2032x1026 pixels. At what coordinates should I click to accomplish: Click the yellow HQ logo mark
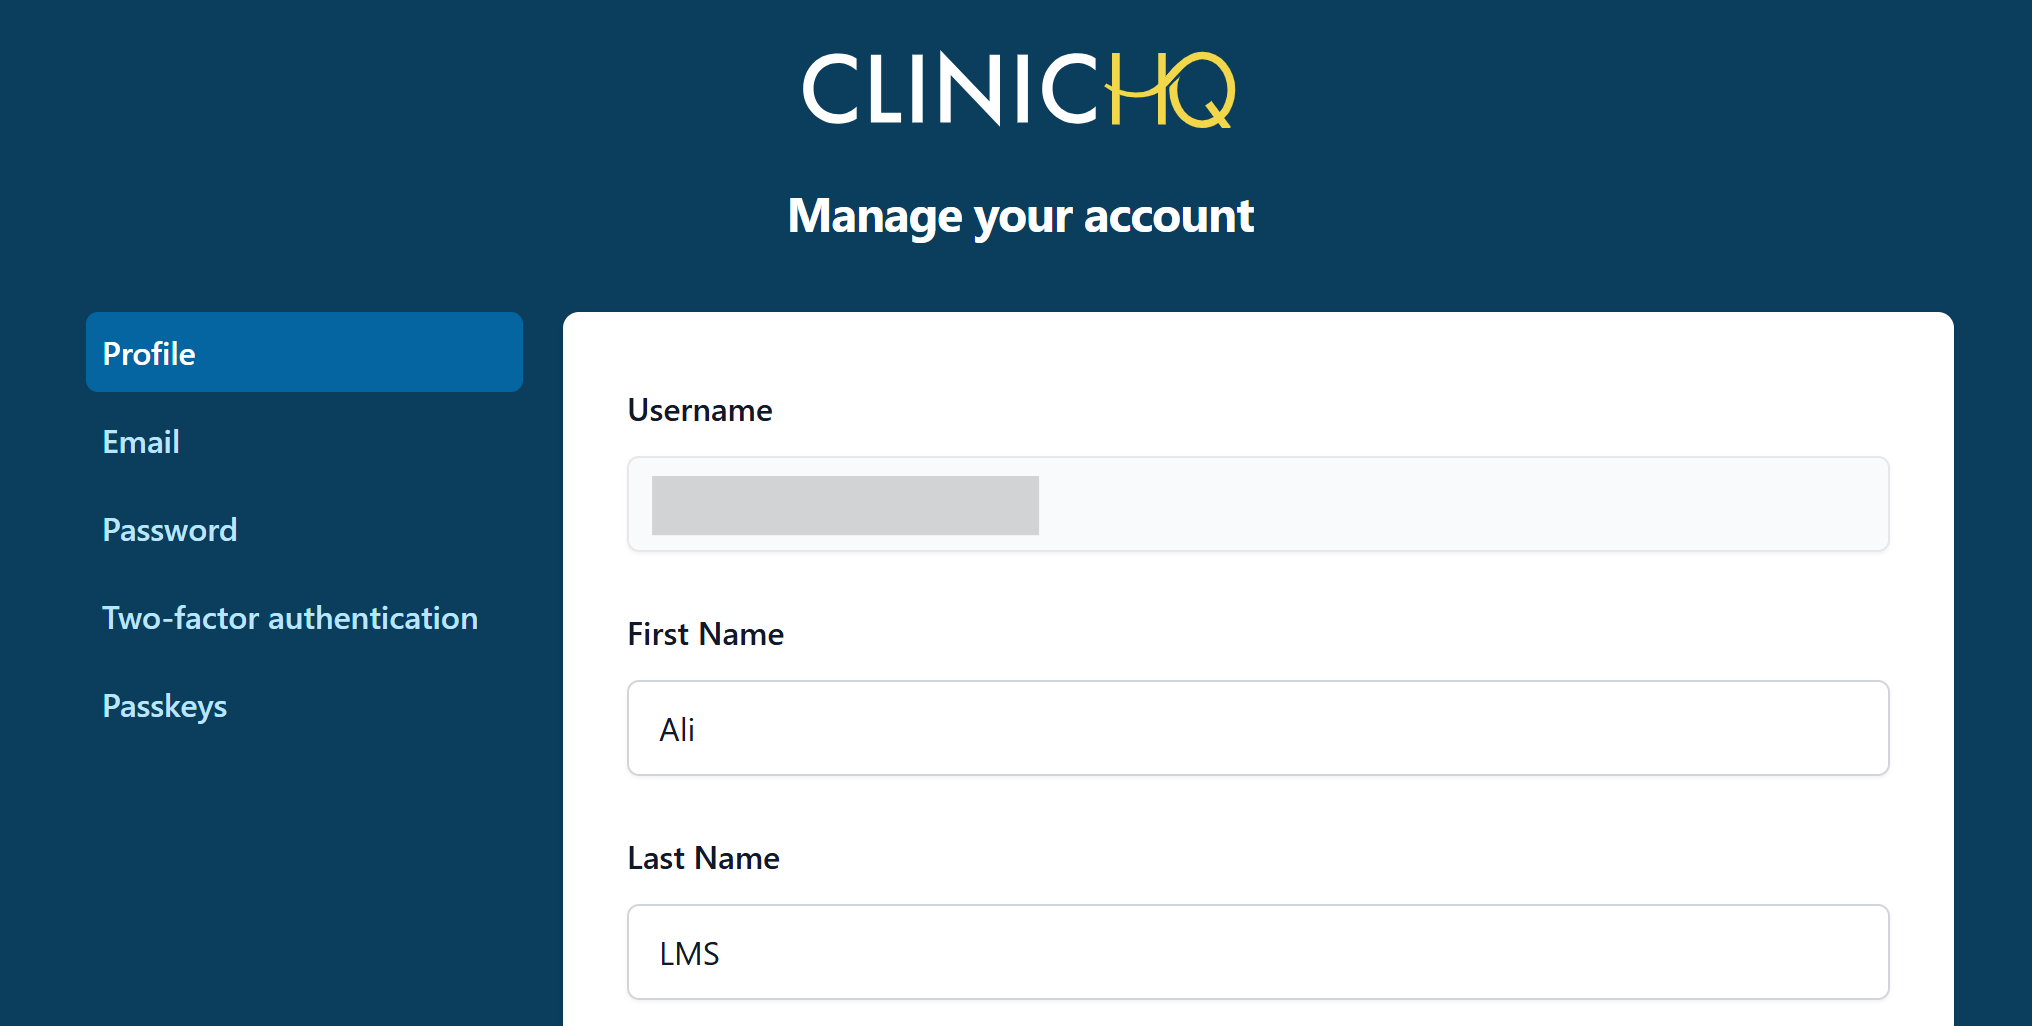click(x=1170, y=90)
